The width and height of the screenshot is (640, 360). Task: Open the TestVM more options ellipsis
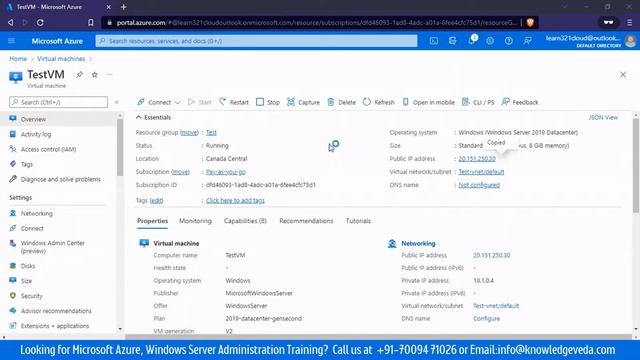tap(109, 75)
